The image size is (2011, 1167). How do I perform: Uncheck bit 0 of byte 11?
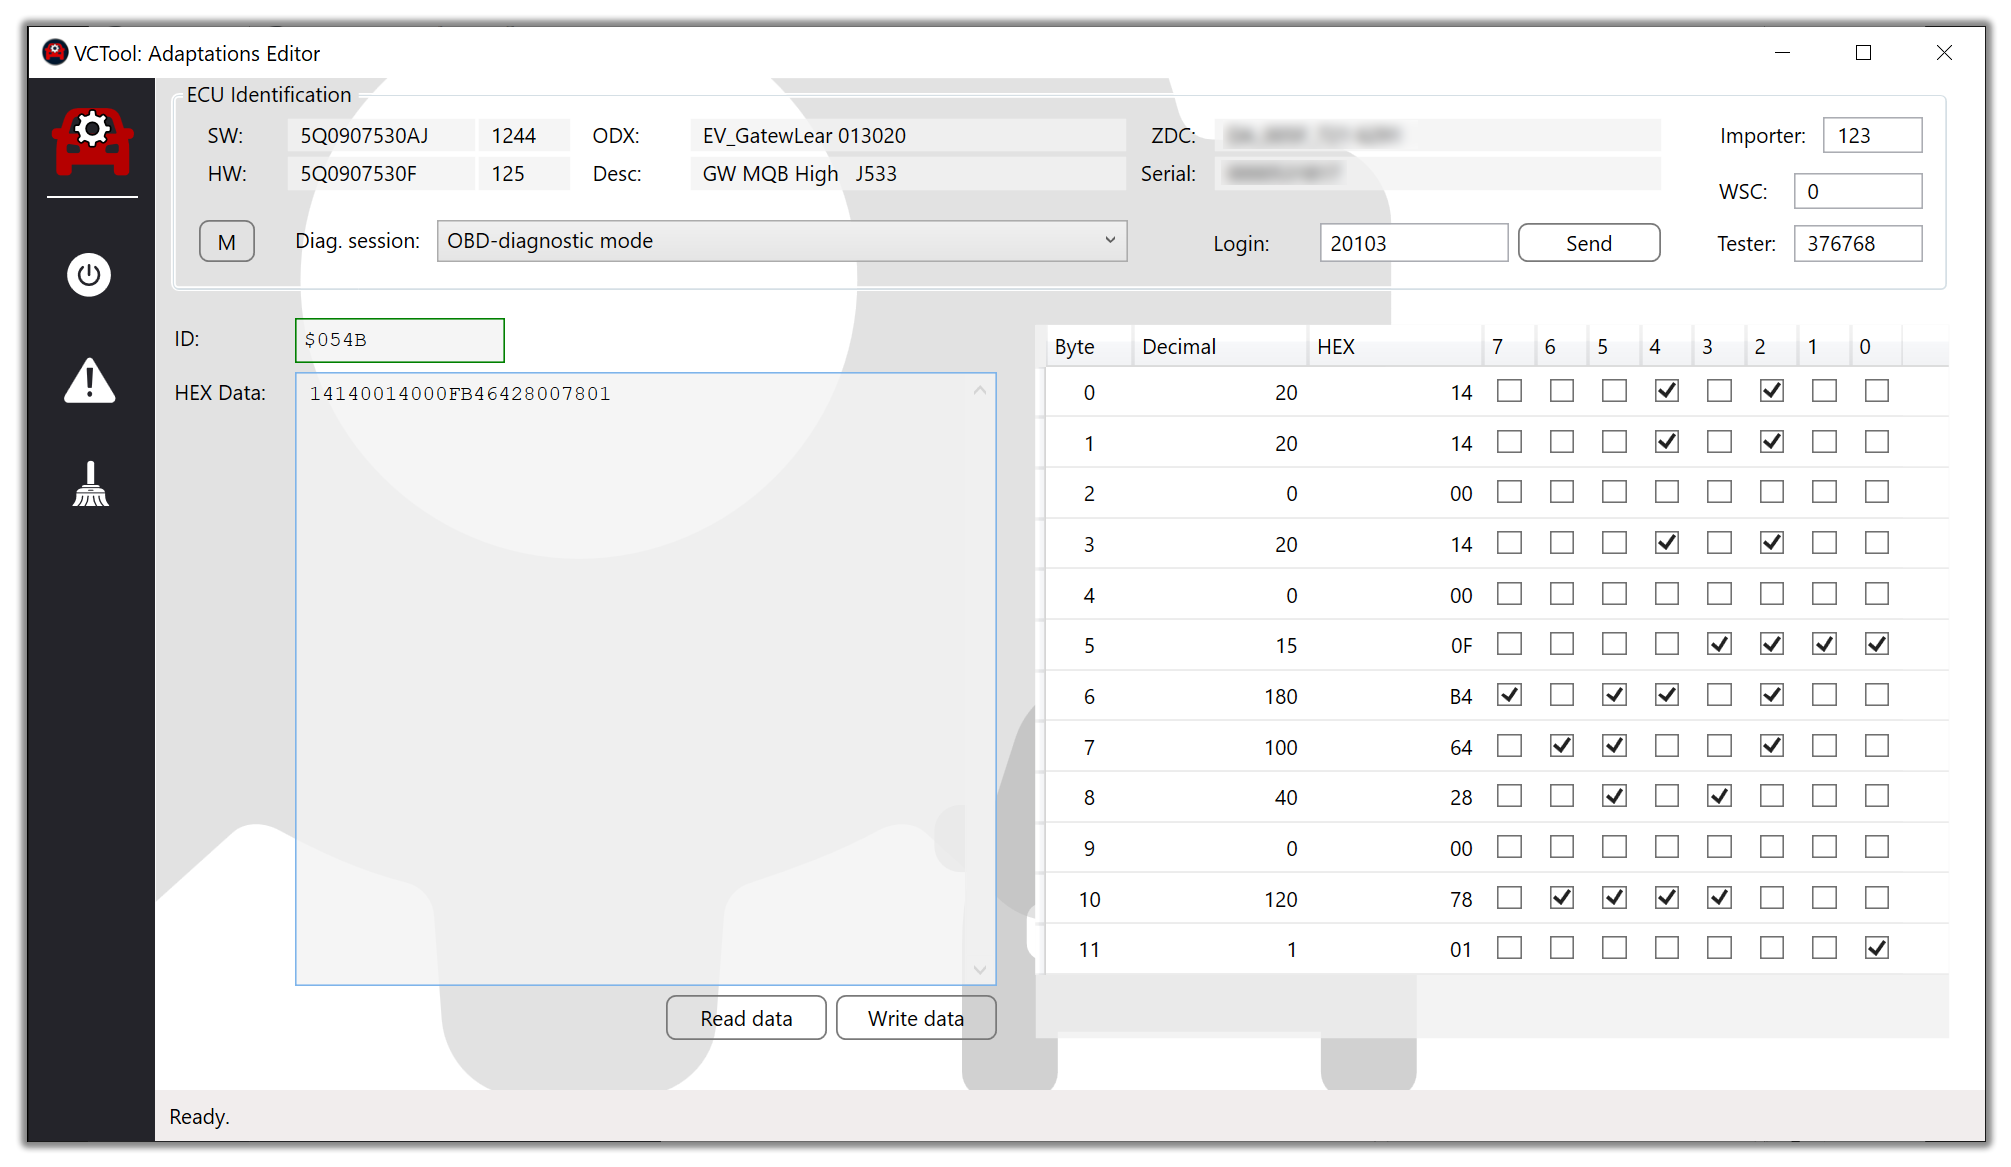click(x=1876, y=948)
